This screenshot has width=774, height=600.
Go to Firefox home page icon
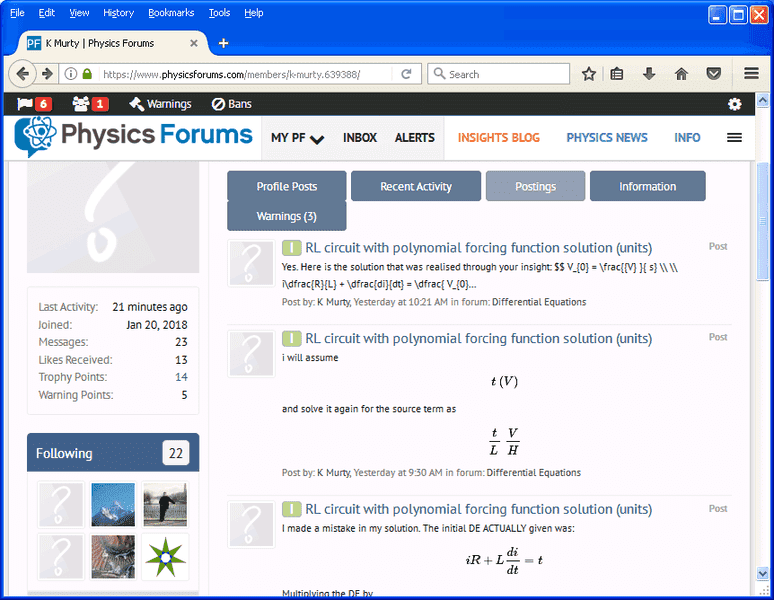(x=681, y=74)
